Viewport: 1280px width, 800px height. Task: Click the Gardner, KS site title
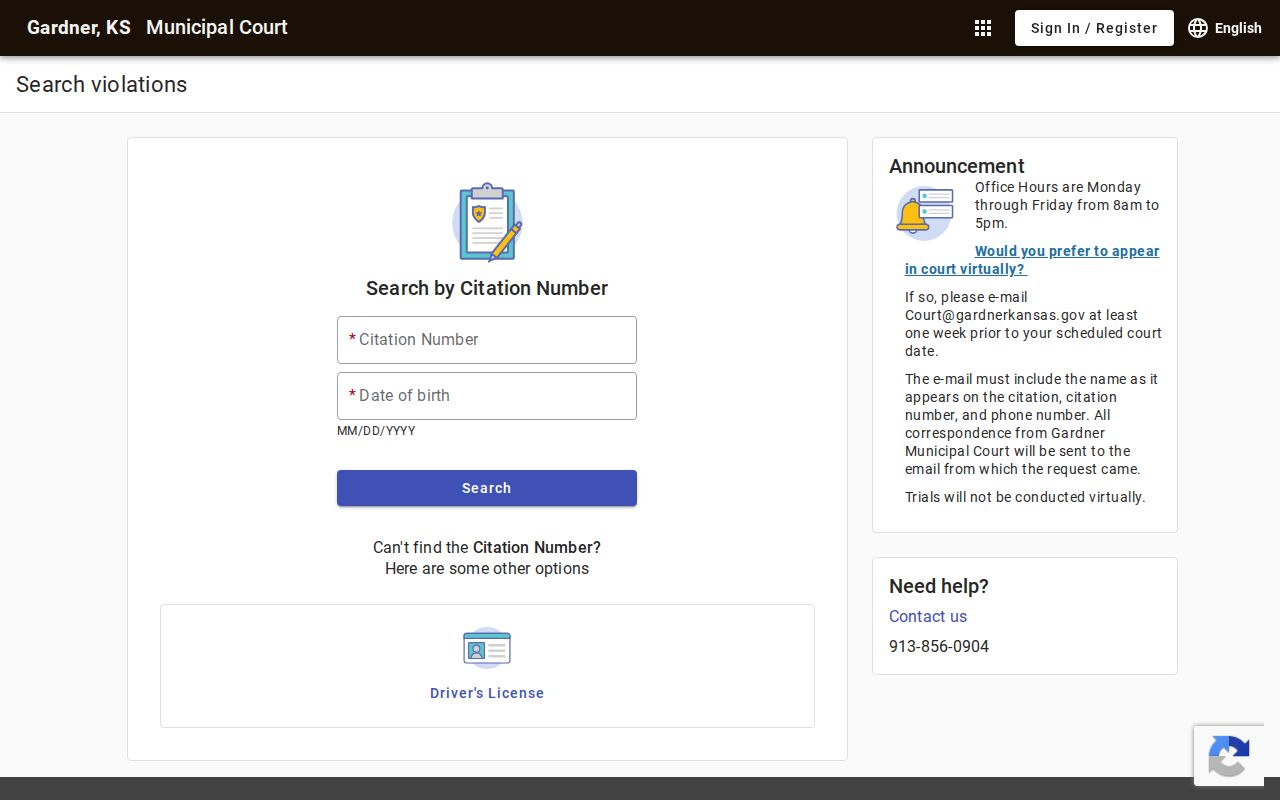[79, 28]
